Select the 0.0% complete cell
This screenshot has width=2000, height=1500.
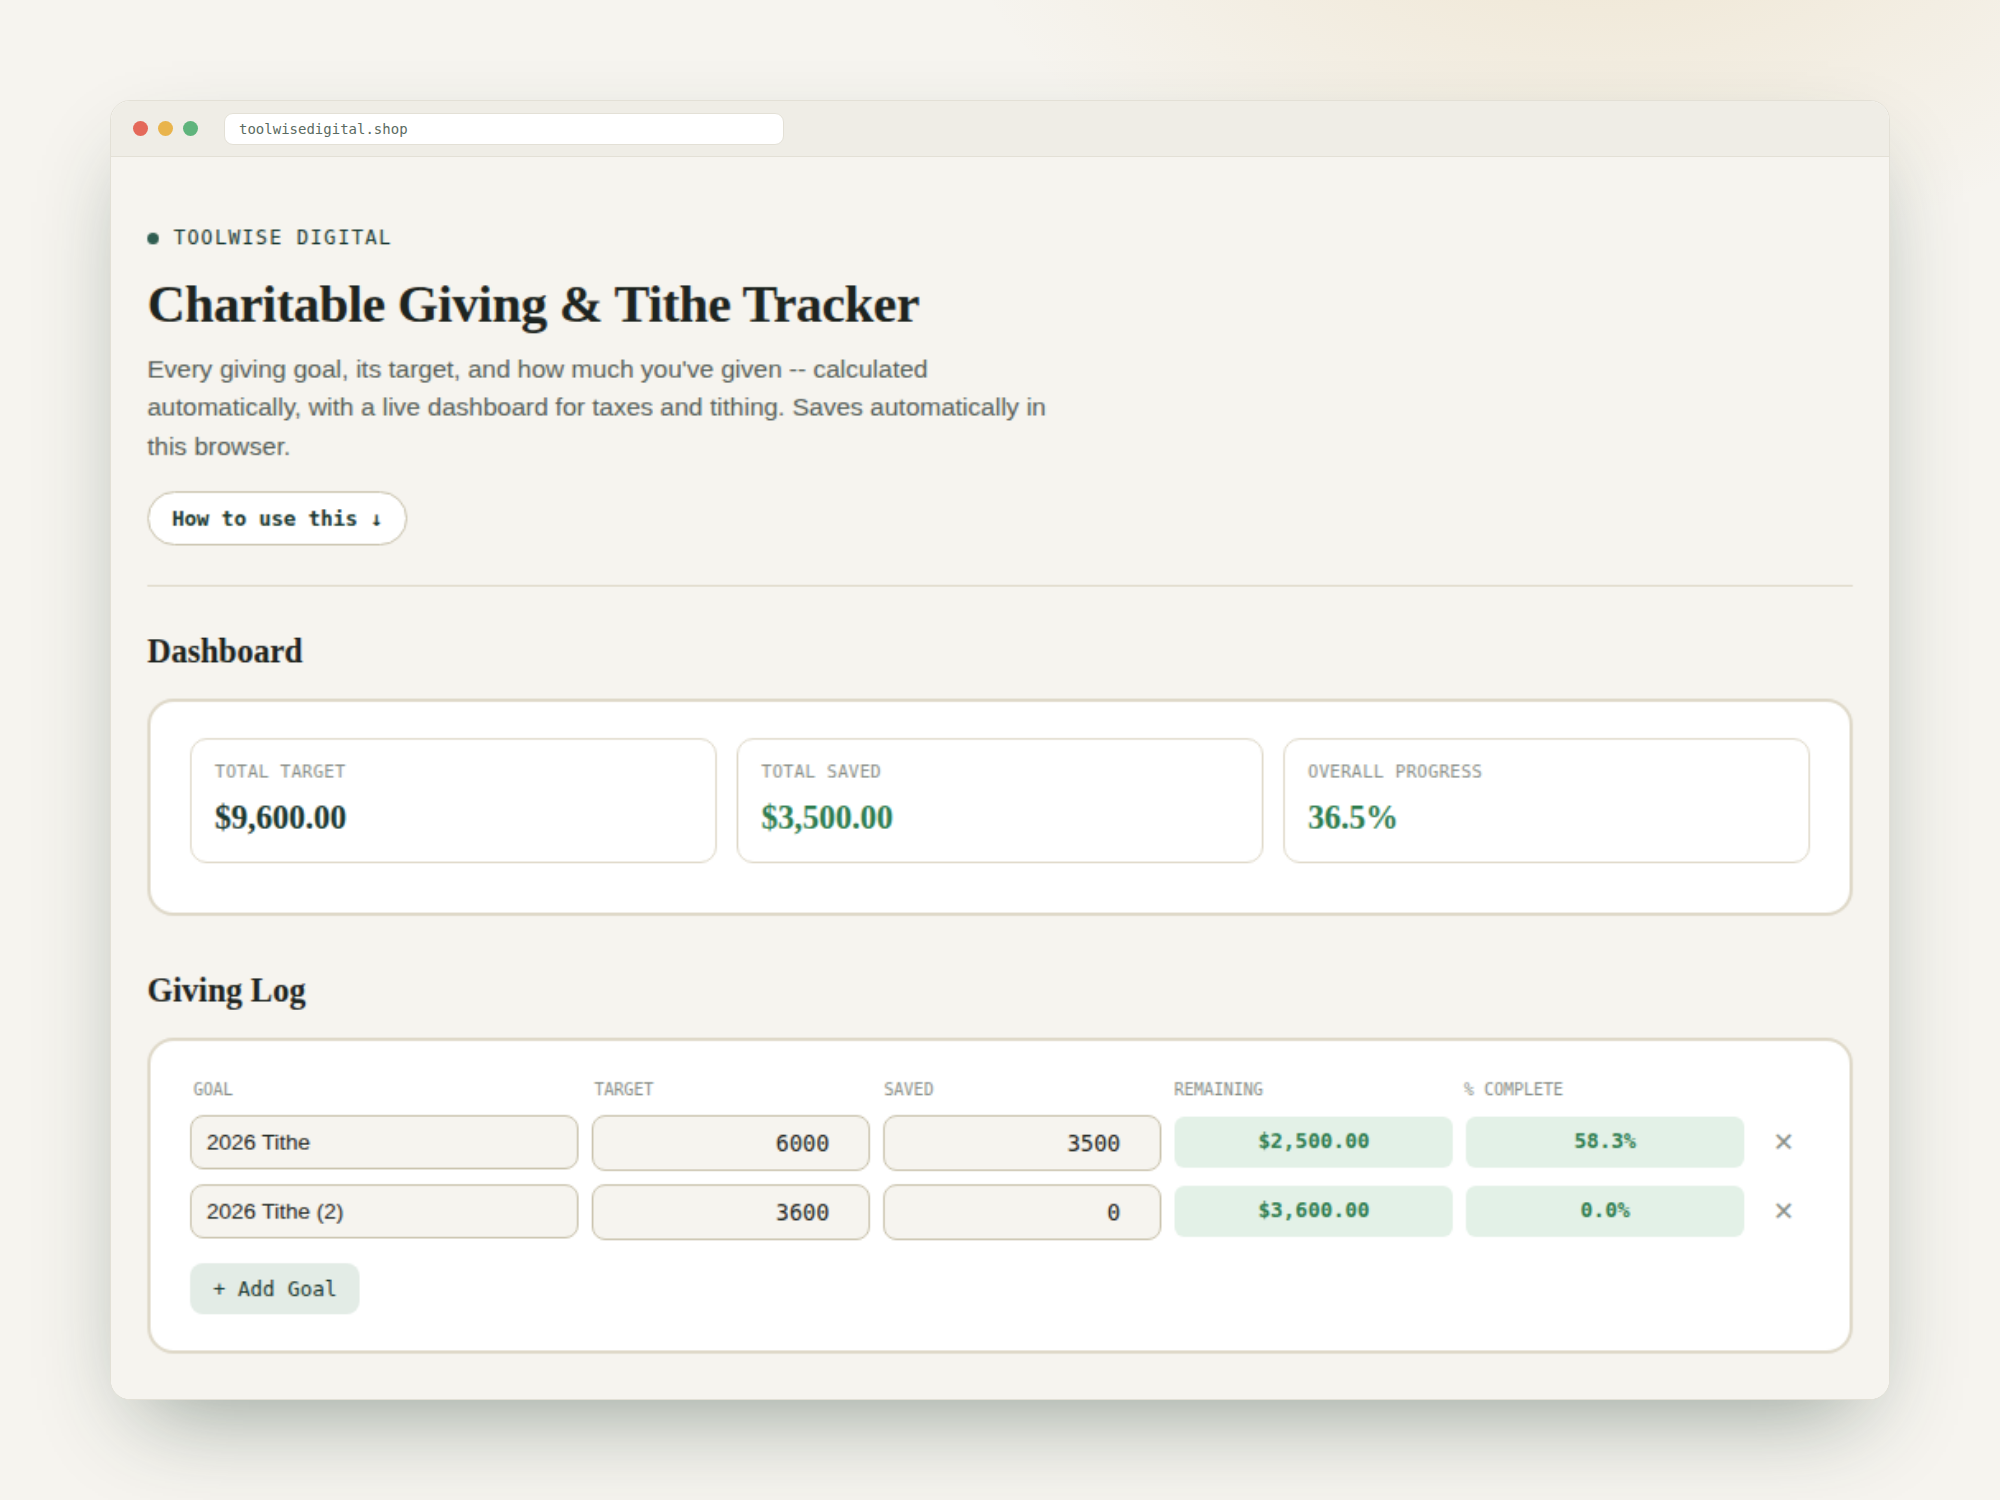tap(1605, 1211)
